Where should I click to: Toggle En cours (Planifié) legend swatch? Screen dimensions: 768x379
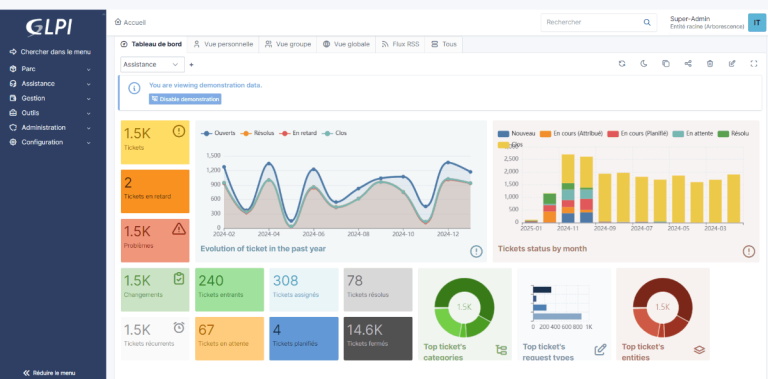pyautogui.click(x=612, y=133)
